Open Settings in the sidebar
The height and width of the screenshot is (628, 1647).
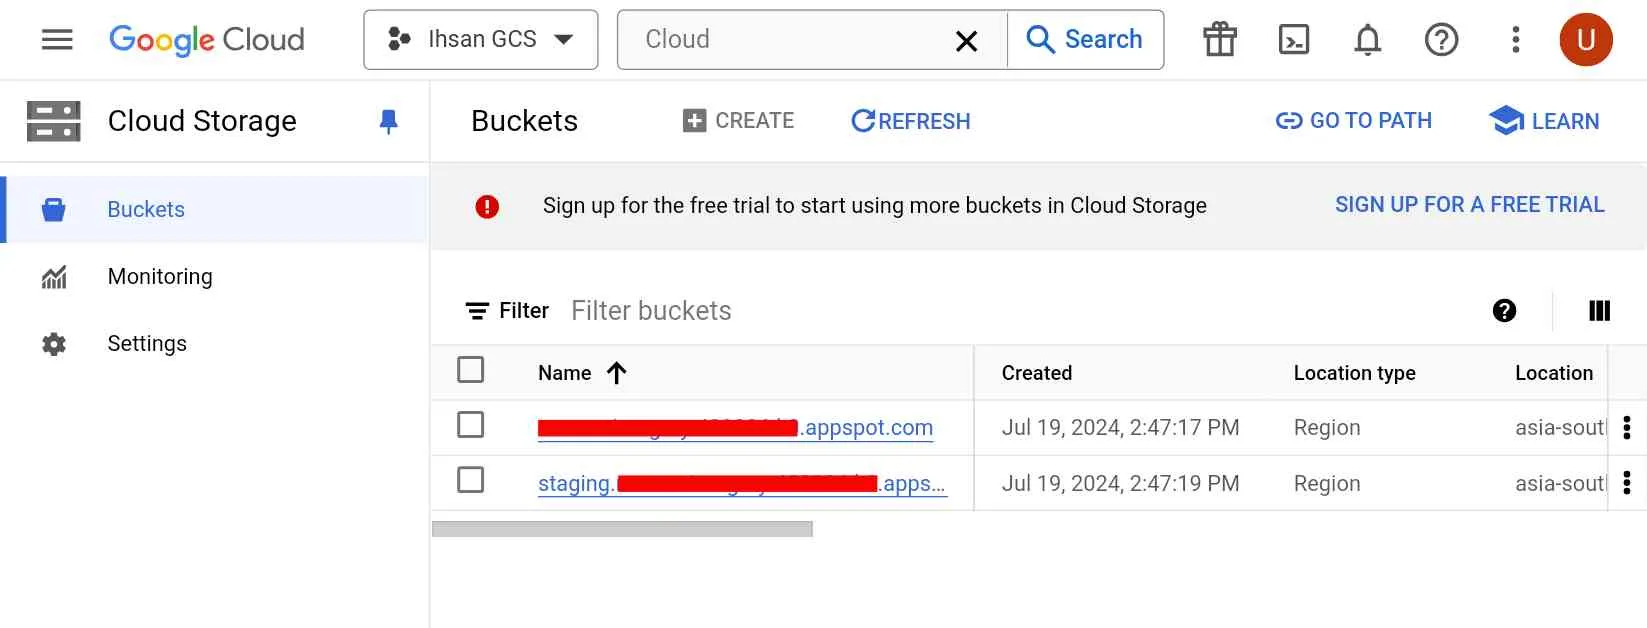tap(147, 344)
